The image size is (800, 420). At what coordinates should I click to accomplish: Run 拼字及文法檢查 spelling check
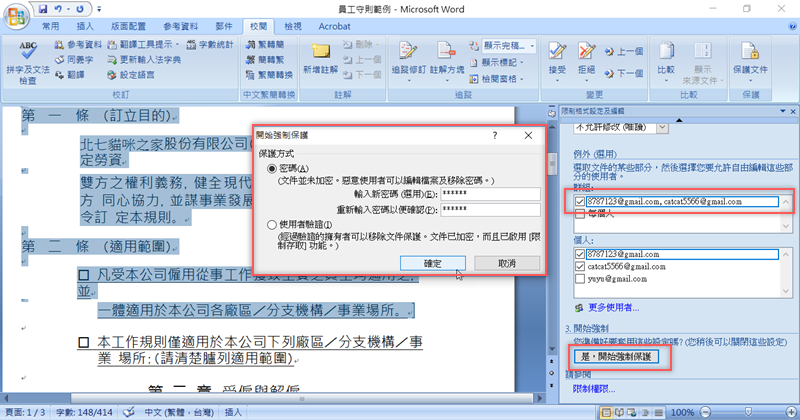28,63
